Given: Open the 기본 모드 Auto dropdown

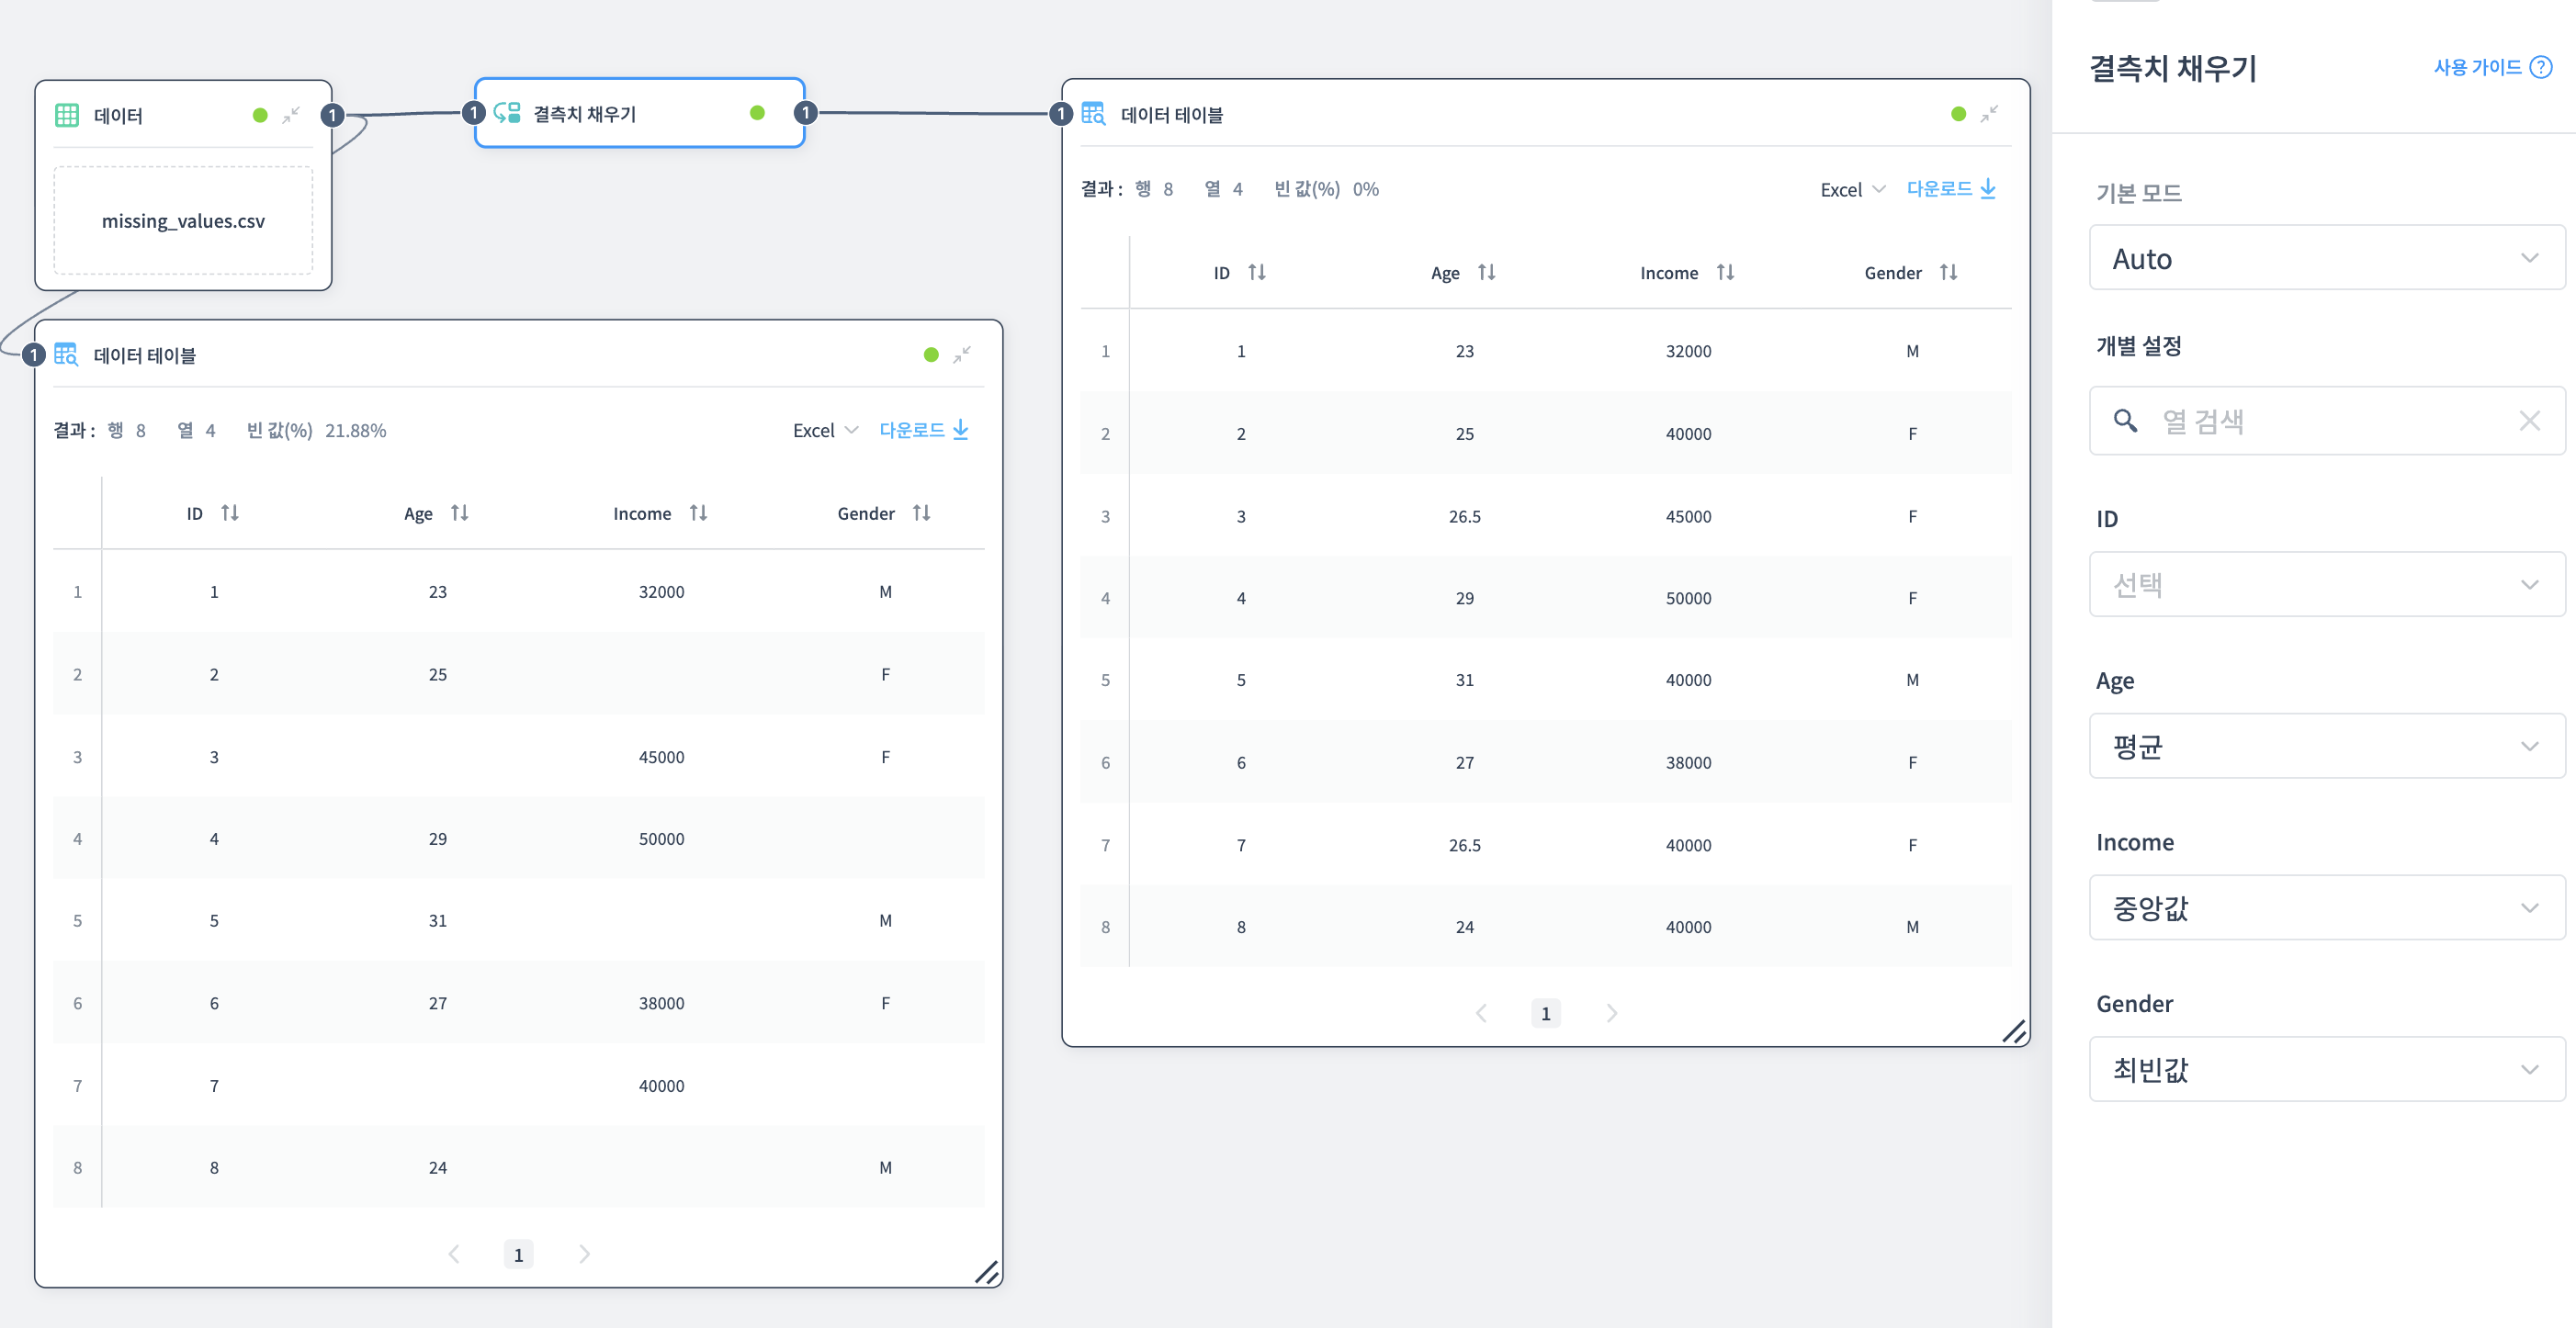Looking at the screenshot, I should point(2326,258).
